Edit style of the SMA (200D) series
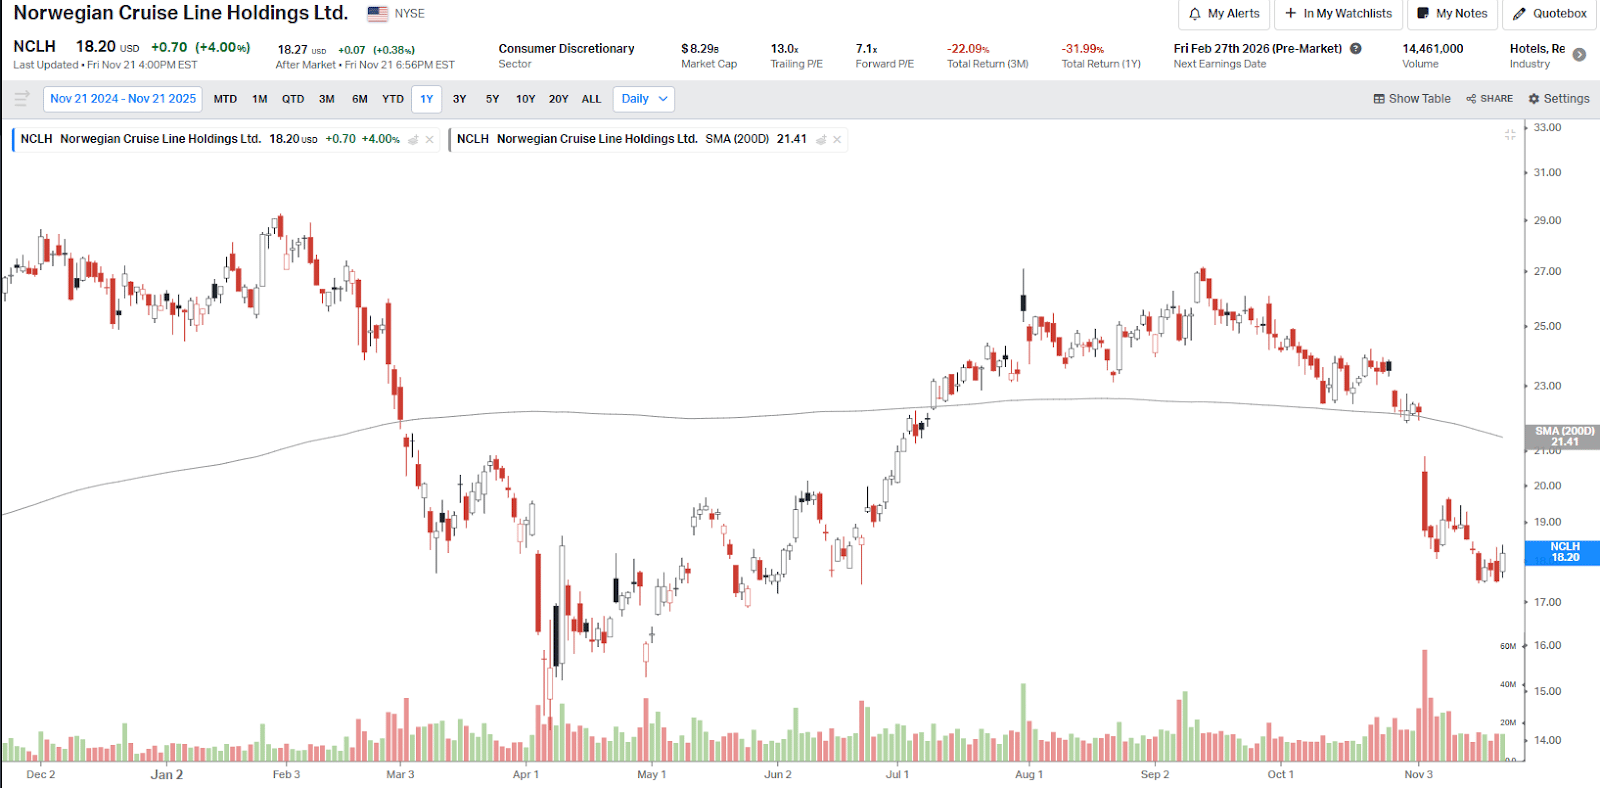This screenshot has width=1600, height=788. (x=821, y=140)
